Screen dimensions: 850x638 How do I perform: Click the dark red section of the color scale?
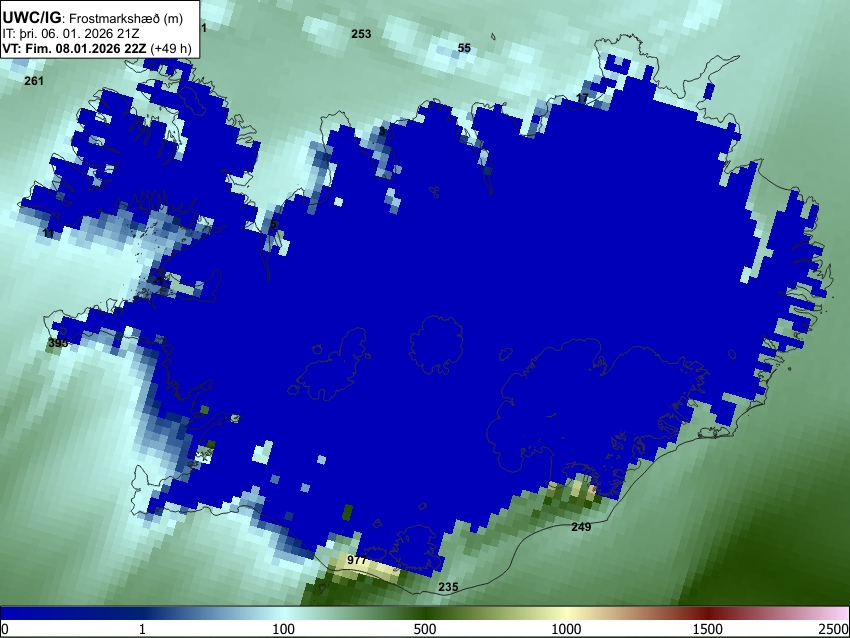pyautogui.click(x=708, y=613)
